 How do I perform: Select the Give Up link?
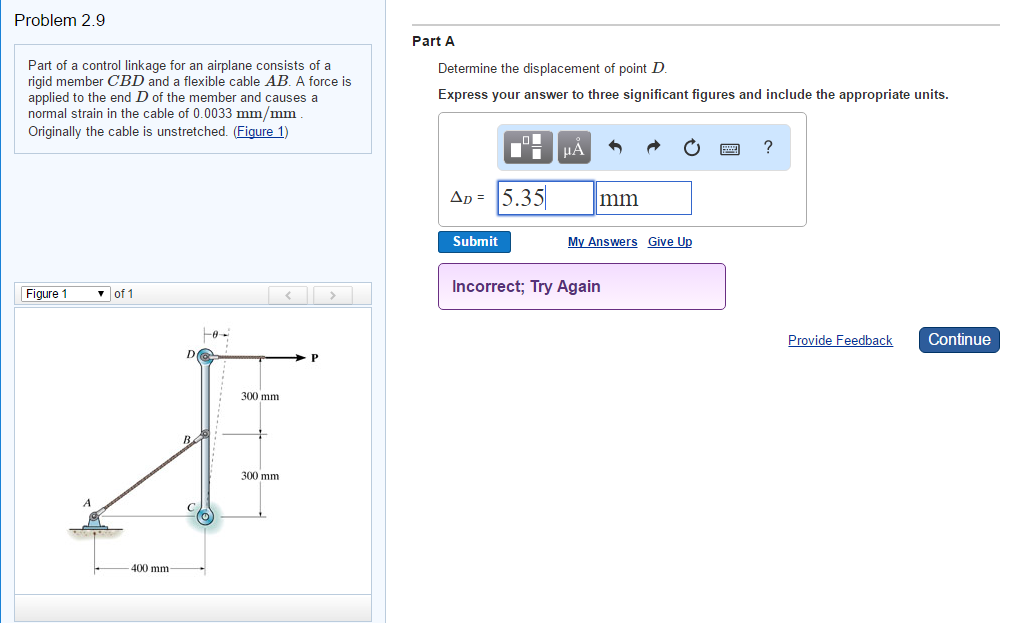[670, 241]
